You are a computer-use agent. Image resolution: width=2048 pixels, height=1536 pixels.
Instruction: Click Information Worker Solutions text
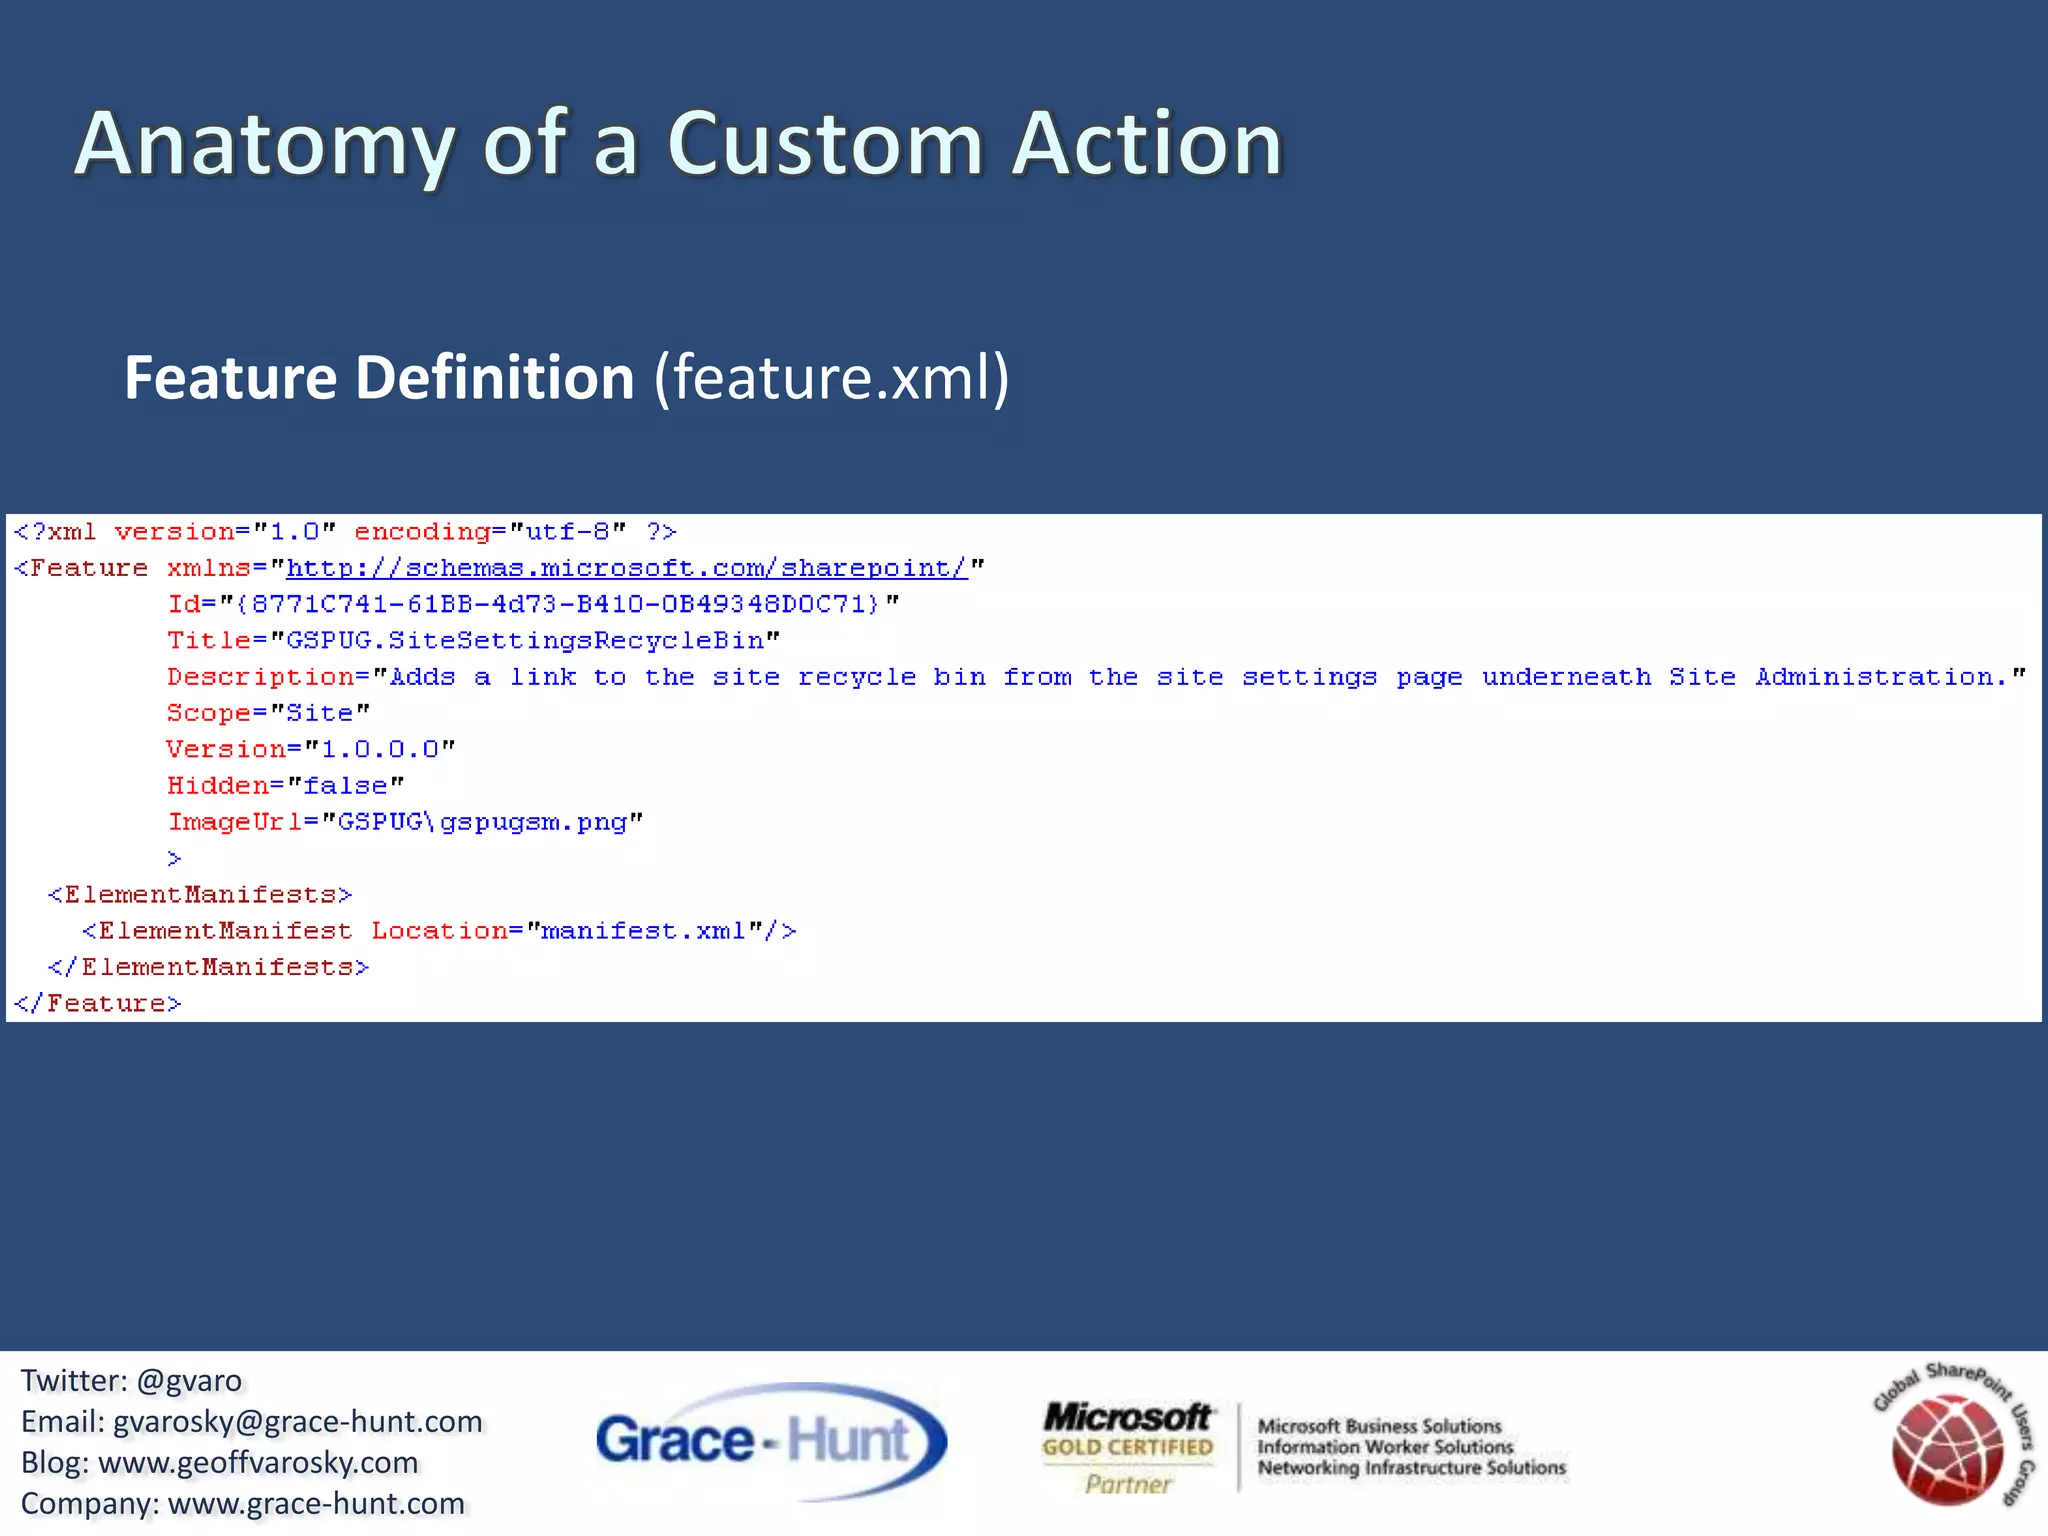tap(1386, 1447)
